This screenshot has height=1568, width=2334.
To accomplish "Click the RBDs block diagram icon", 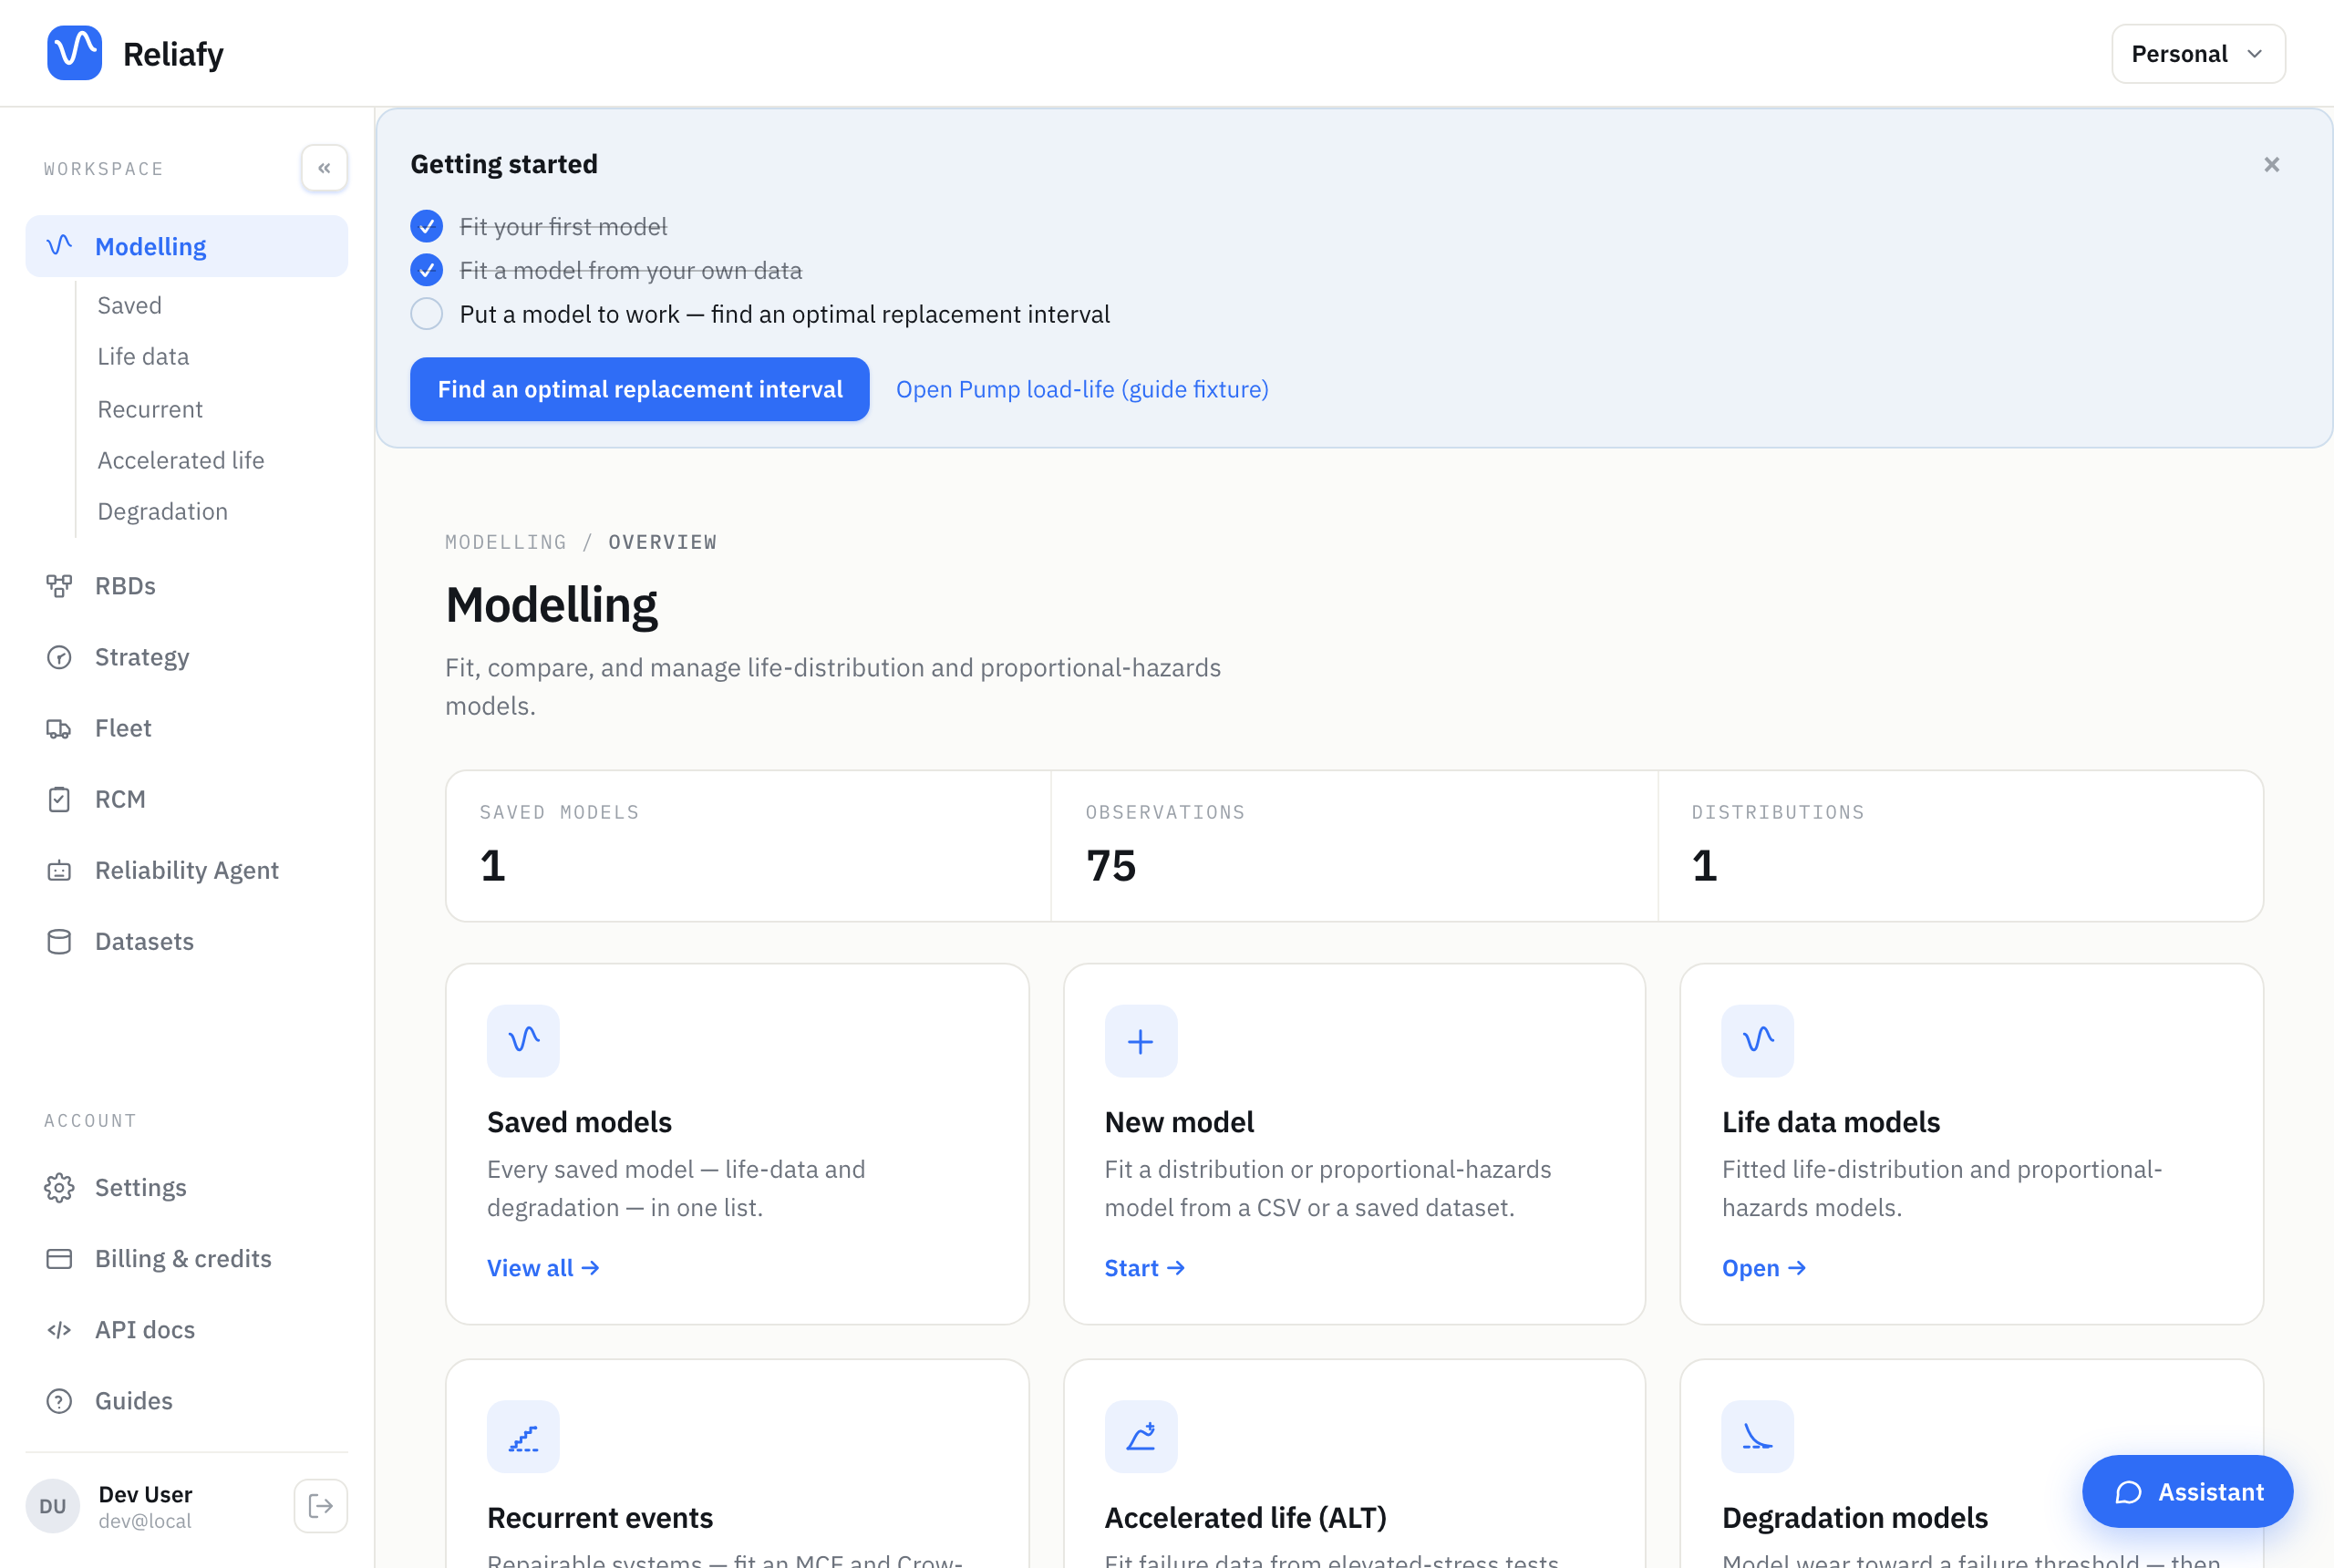I will point(59,586).
